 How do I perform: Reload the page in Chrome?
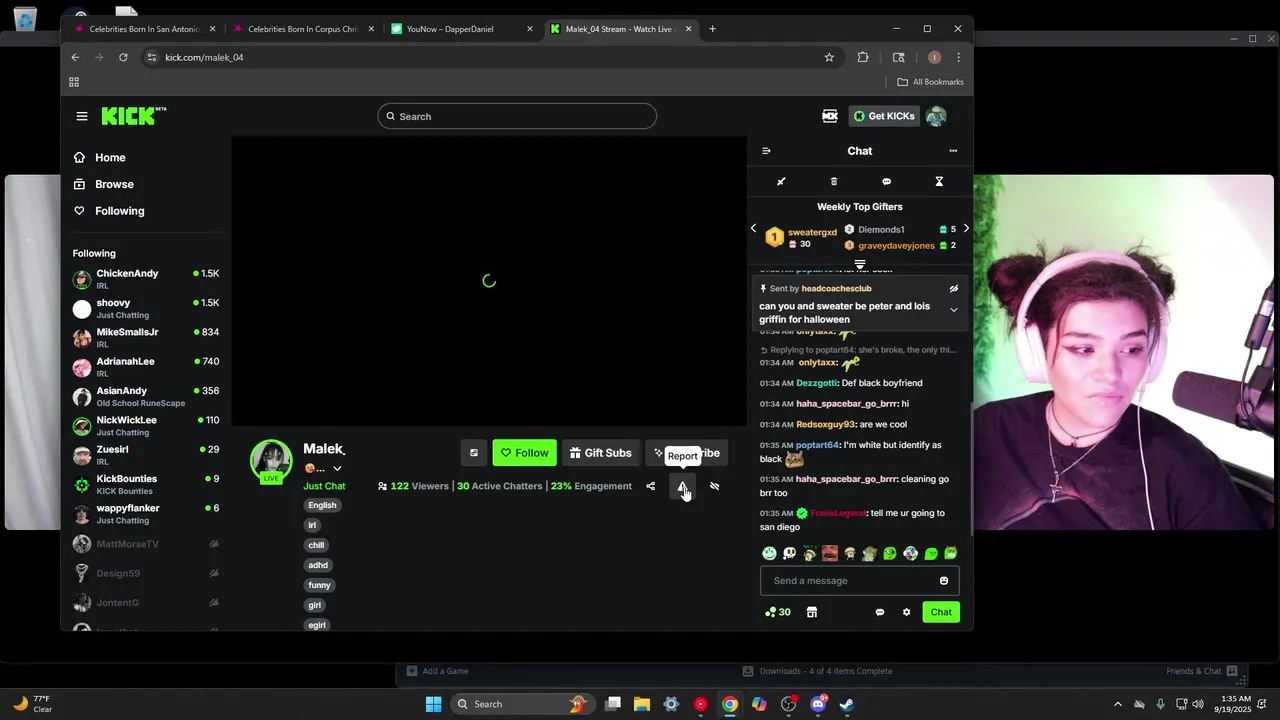point(123,57)
